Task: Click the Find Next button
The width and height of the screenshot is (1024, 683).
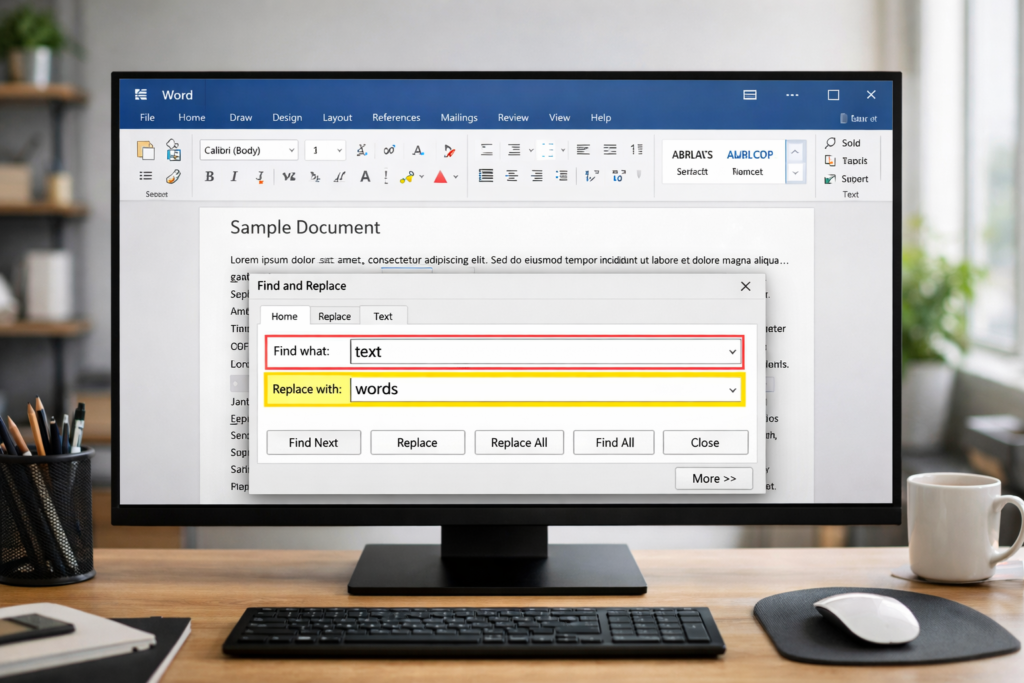Action: (313, 443)
